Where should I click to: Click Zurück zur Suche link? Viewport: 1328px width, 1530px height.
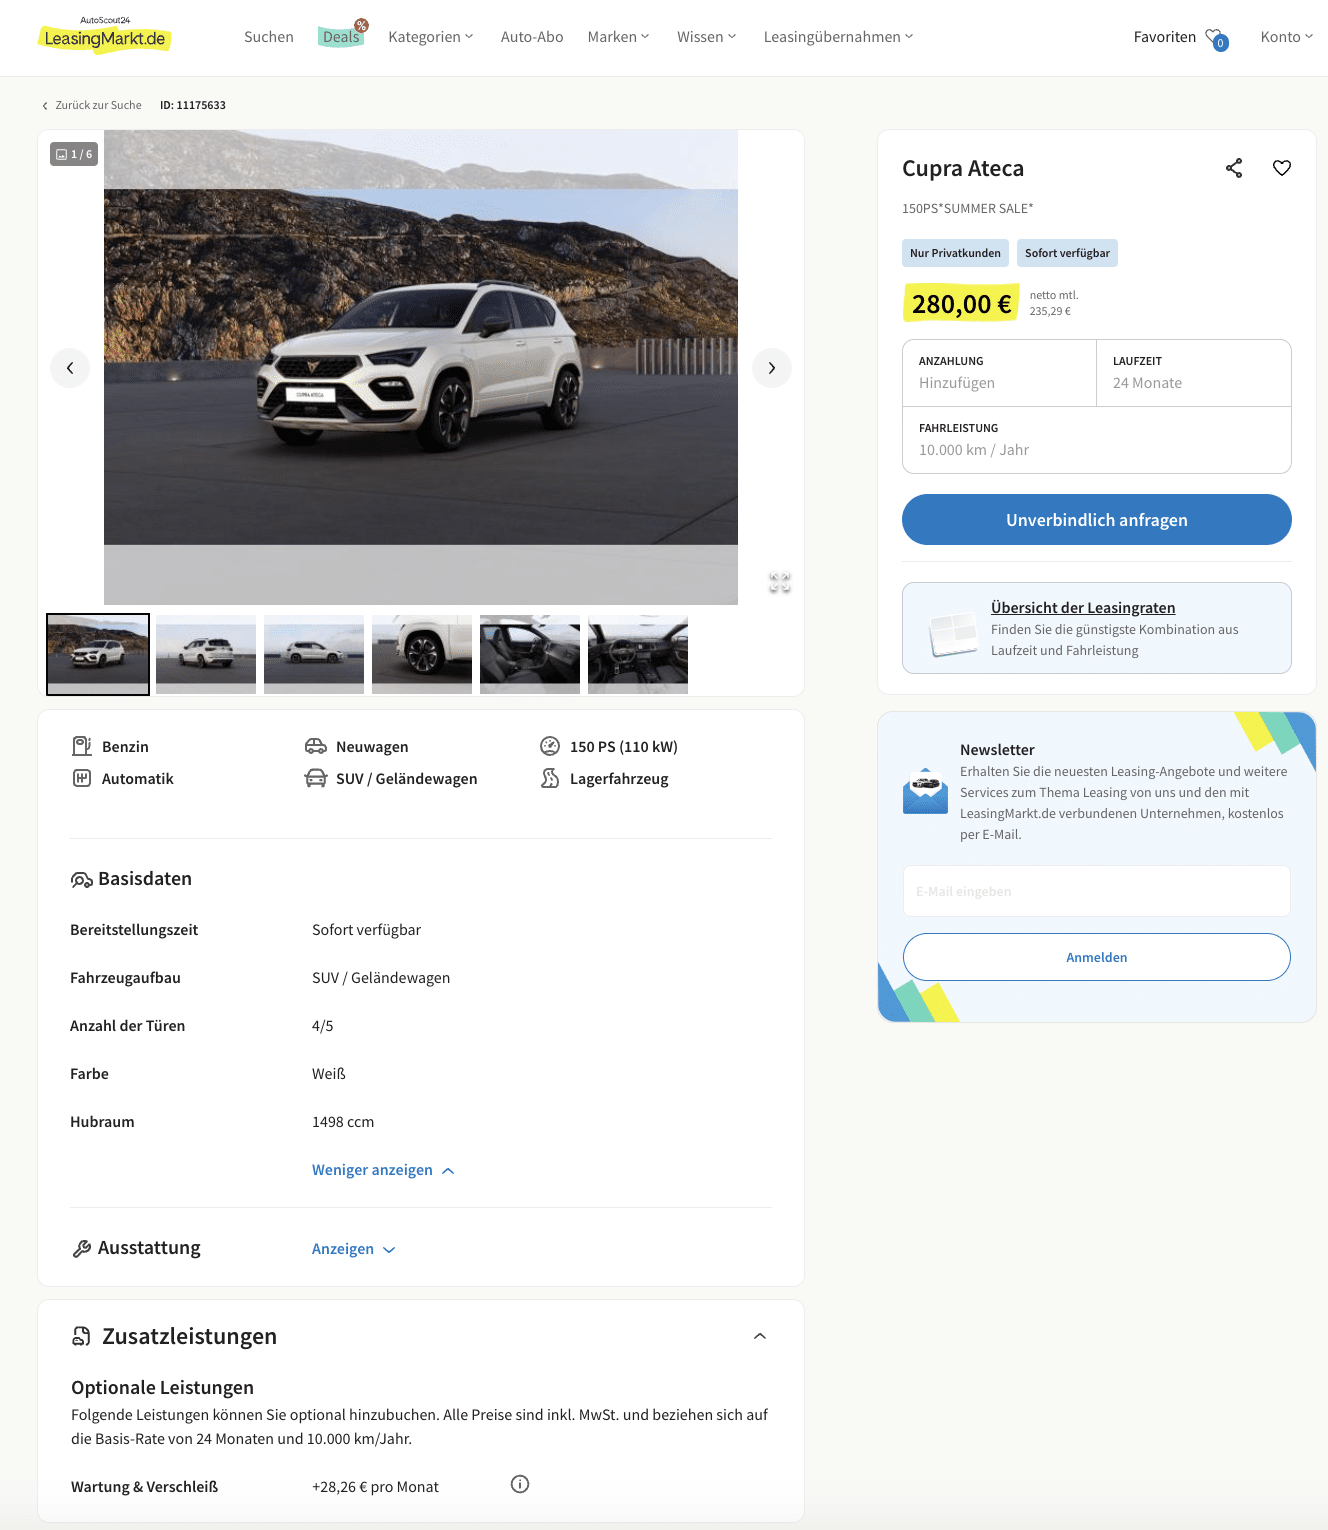tap(92, 105)
